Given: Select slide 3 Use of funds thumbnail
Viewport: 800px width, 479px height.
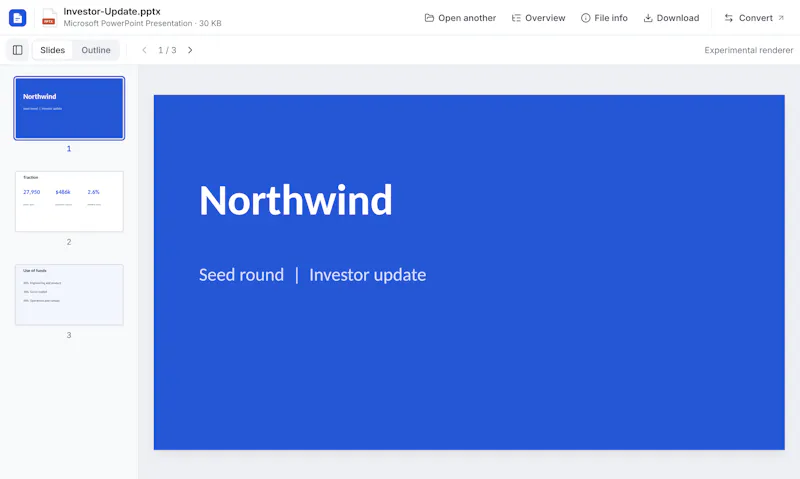Looking at the screenshot, I should (69, 295).
